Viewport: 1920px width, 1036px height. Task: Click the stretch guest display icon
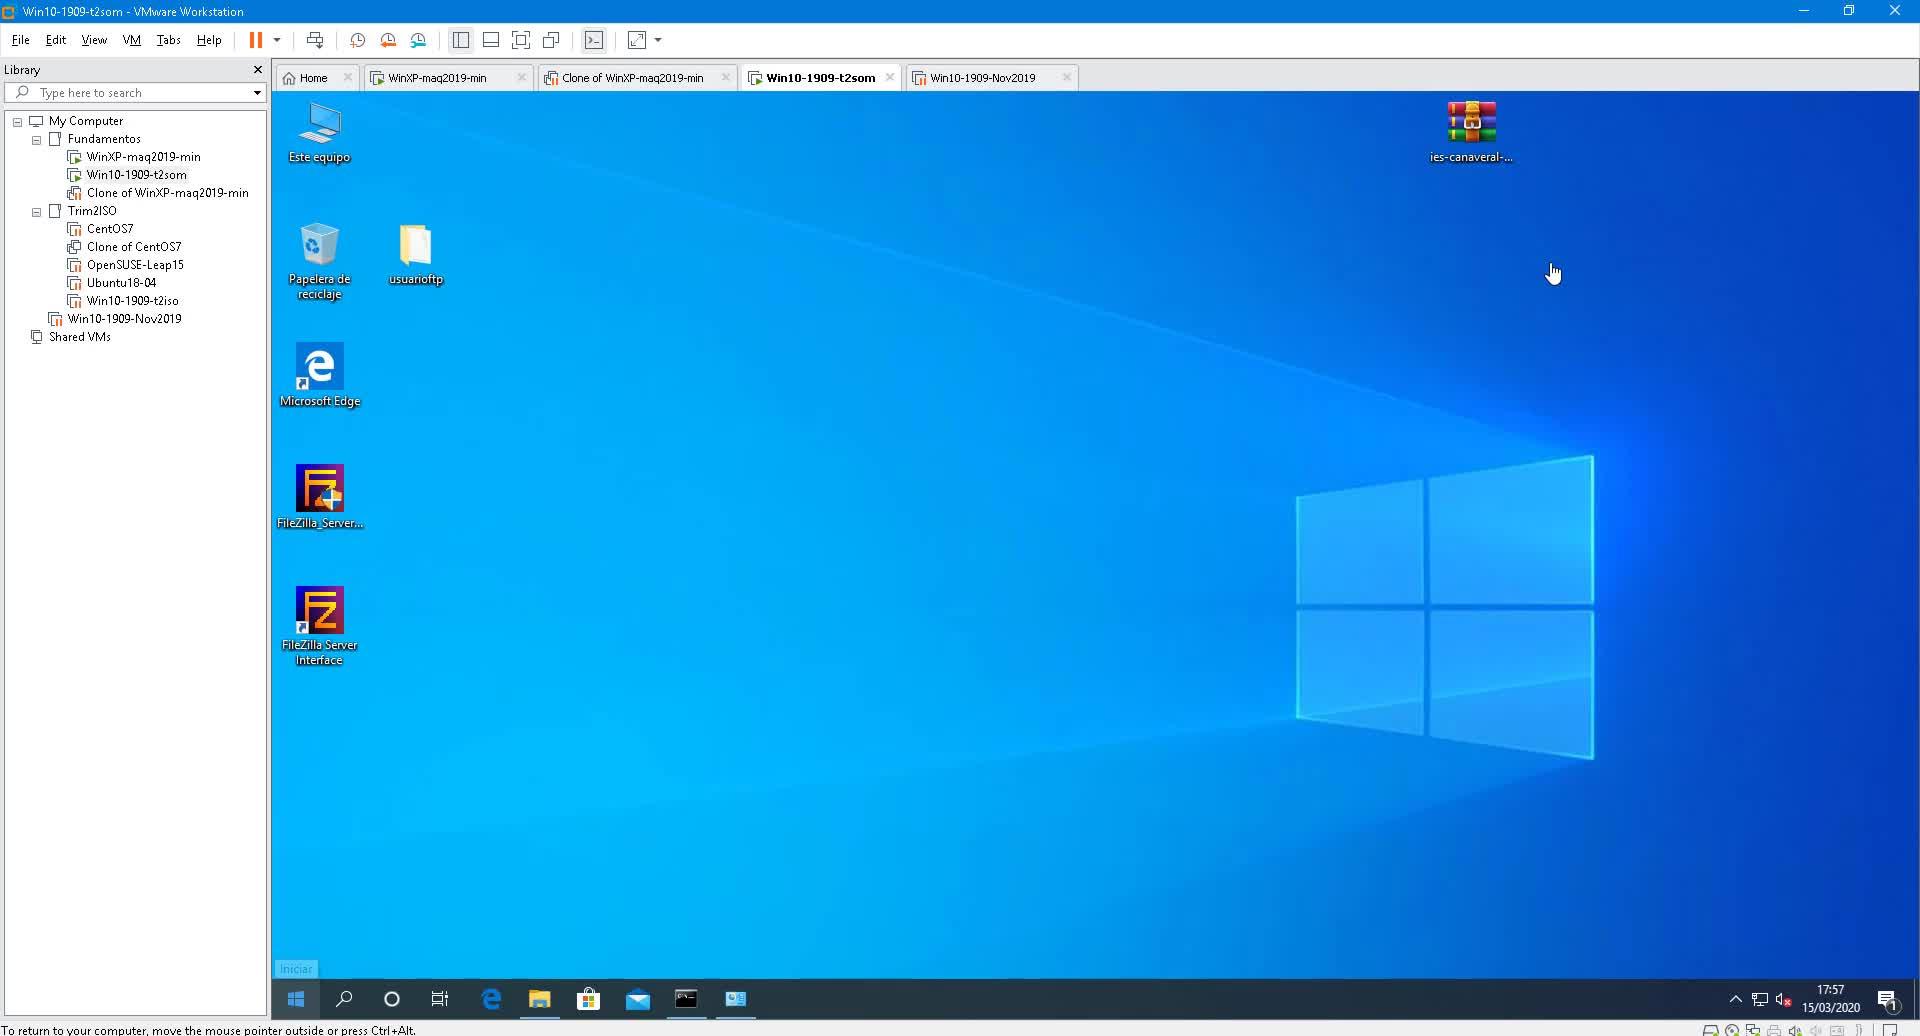[x=637, y=40]
